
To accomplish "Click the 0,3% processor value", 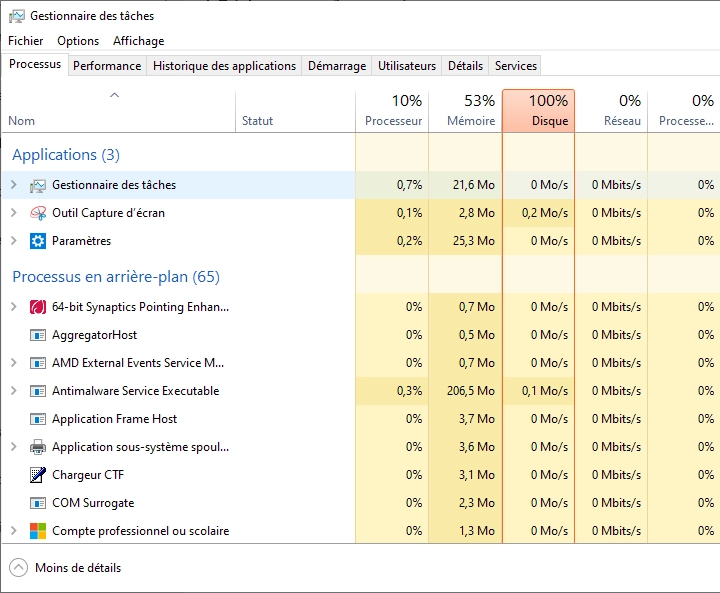I will click(x=409, y=391).
